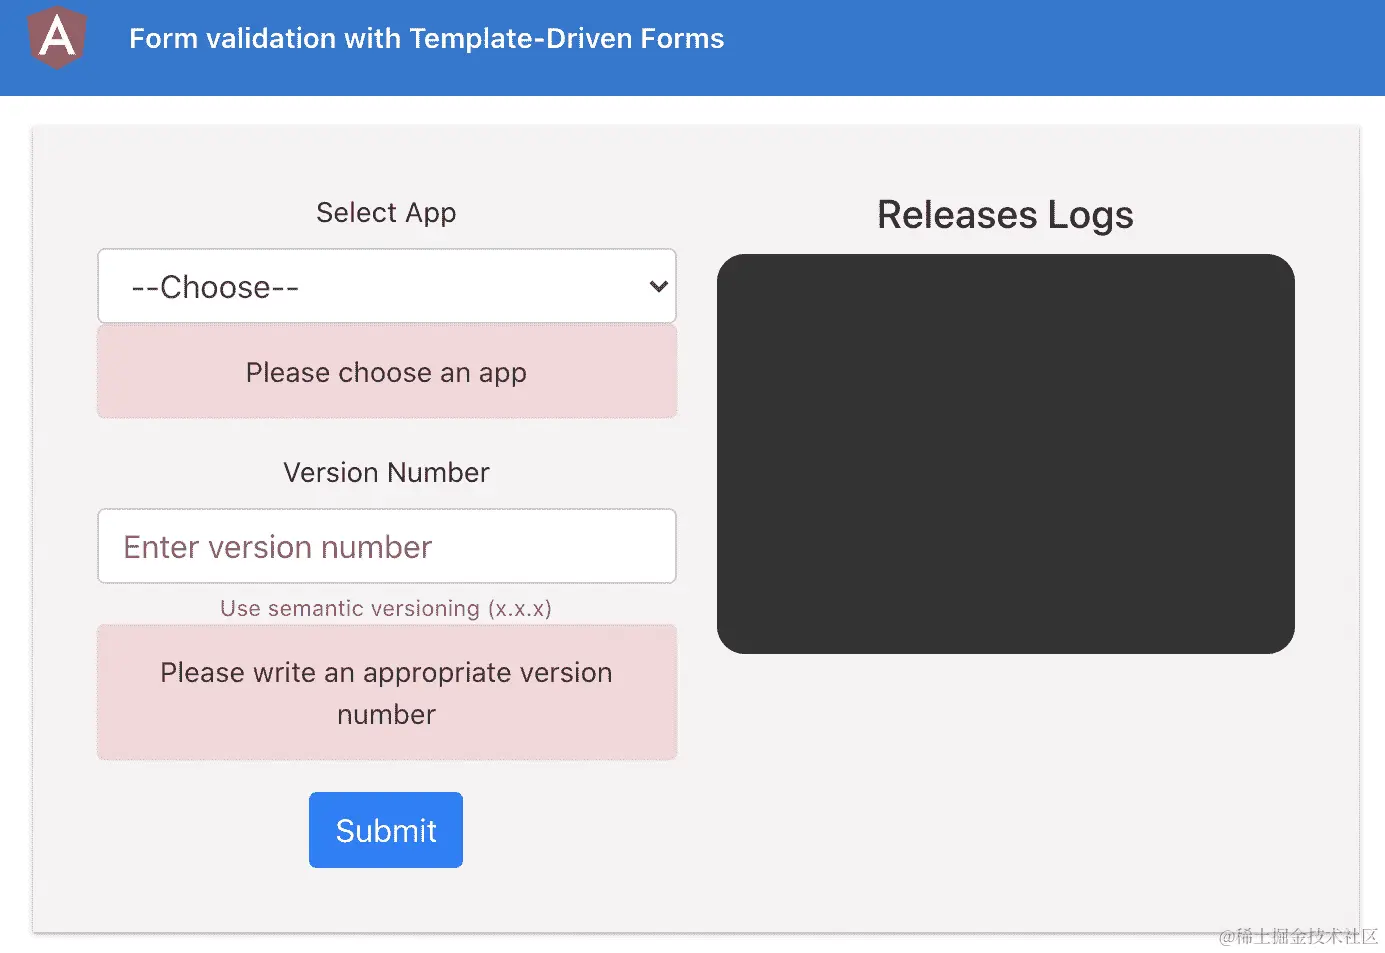Click the Releases Logs heading
Image resolution: width=1385 pixels, height=953 pixels.
click(1005, 214)
